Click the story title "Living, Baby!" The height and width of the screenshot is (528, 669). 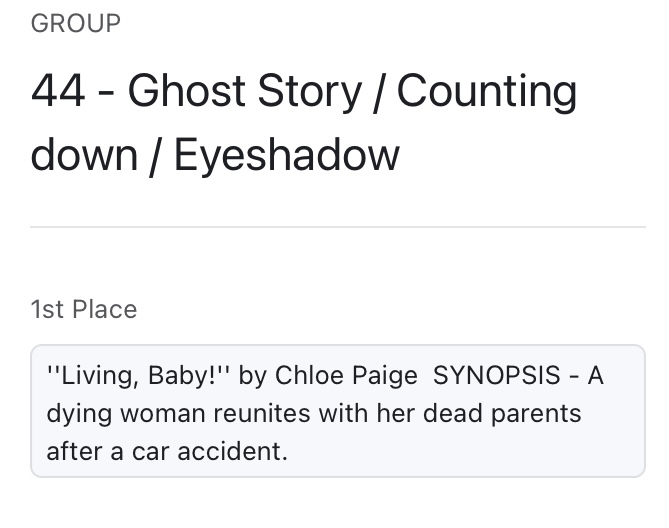pos(140,375)
